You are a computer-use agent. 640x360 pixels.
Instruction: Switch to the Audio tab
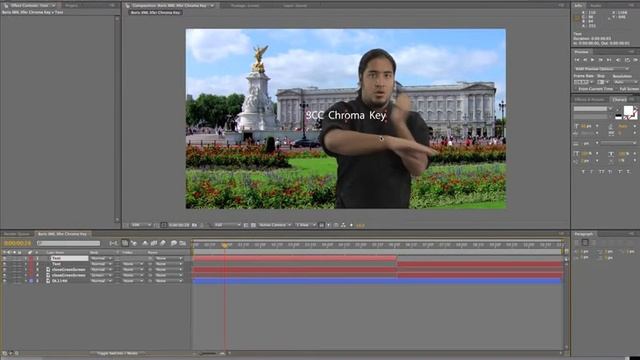coord(596,6)
